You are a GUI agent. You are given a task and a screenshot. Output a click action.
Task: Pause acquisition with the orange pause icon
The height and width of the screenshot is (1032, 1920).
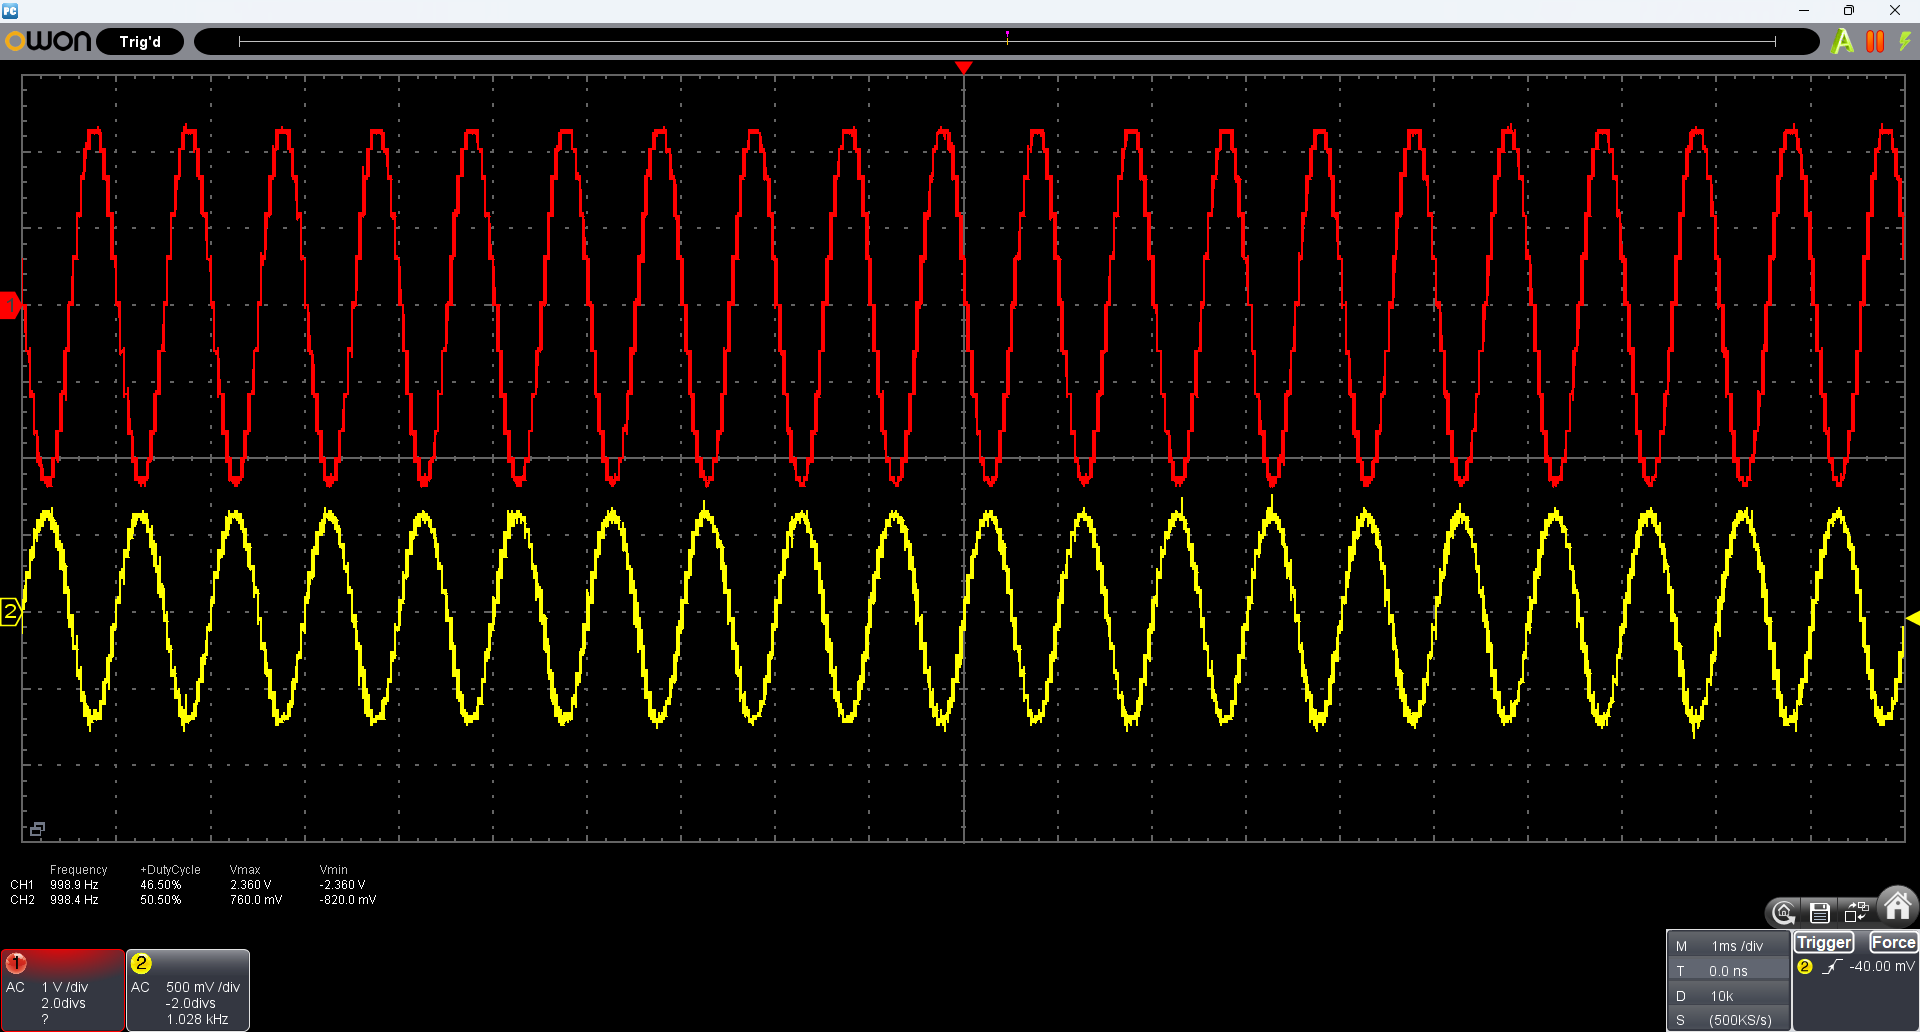(x=1875, y=41)
